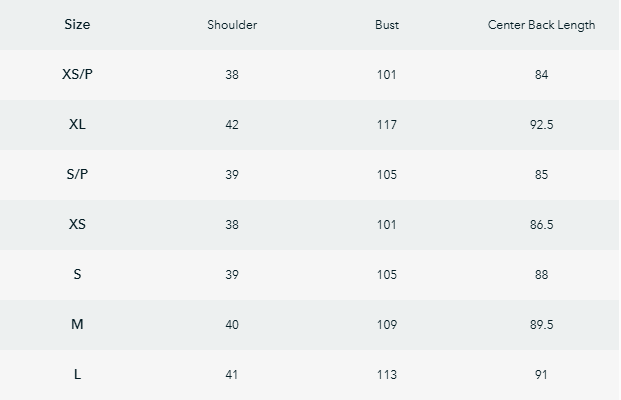Select the M size row label
The image size is (621, 400).
77,324
